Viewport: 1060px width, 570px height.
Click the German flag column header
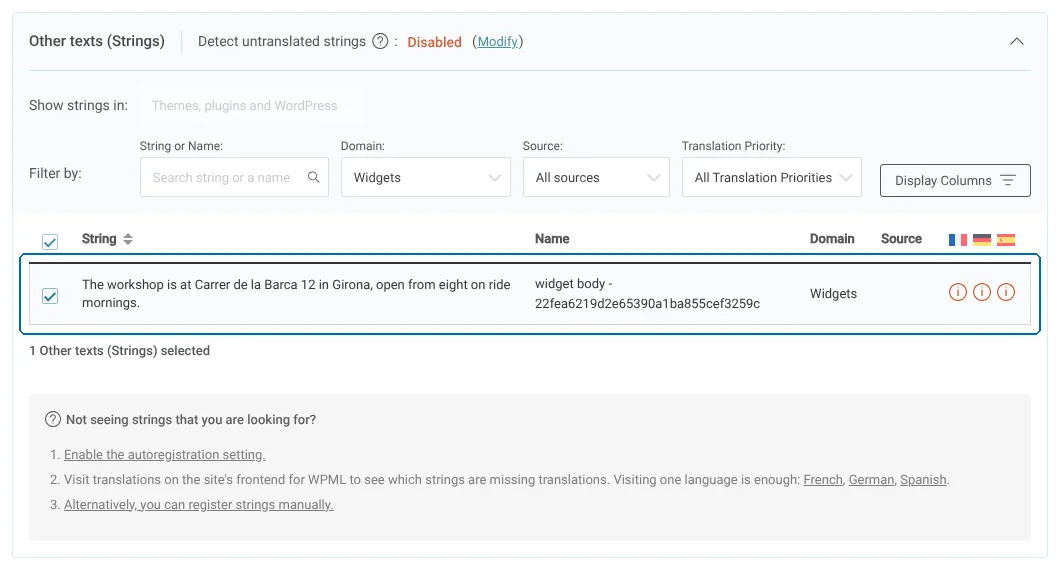tap(982, 239)
